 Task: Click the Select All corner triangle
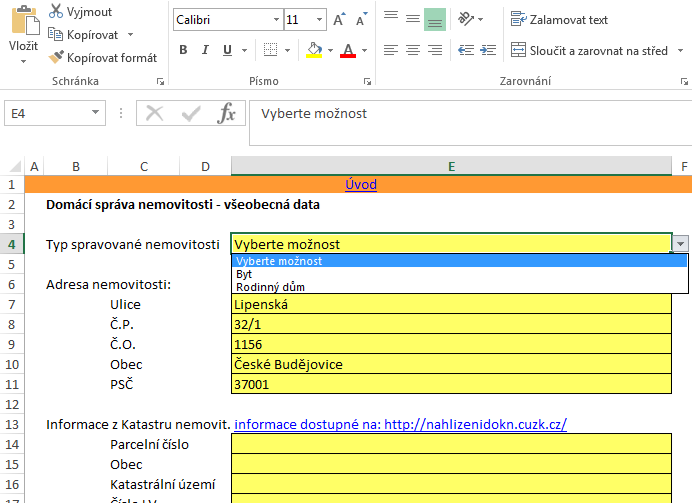pyautogui.click(x=15, y=166)
